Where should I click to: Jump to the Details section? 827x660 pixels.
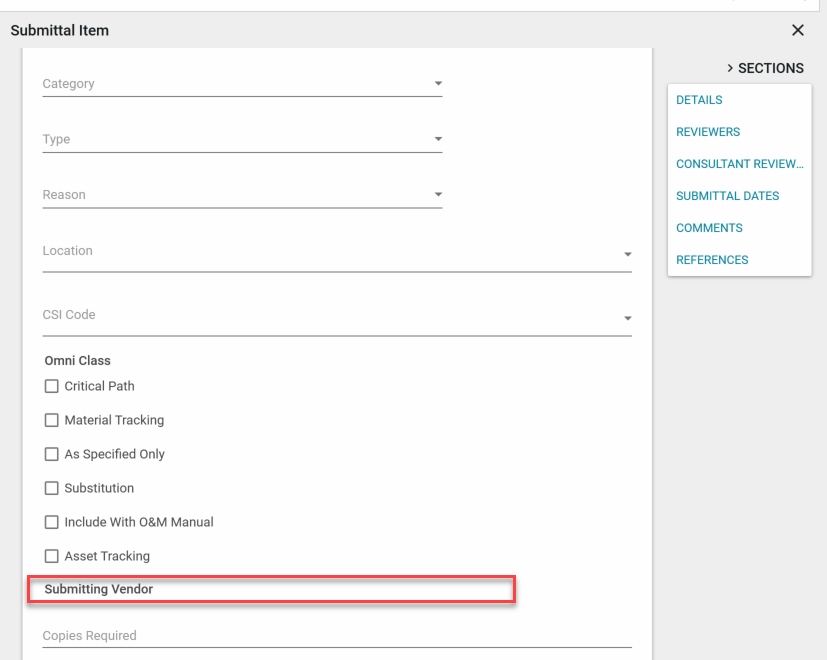699,100
